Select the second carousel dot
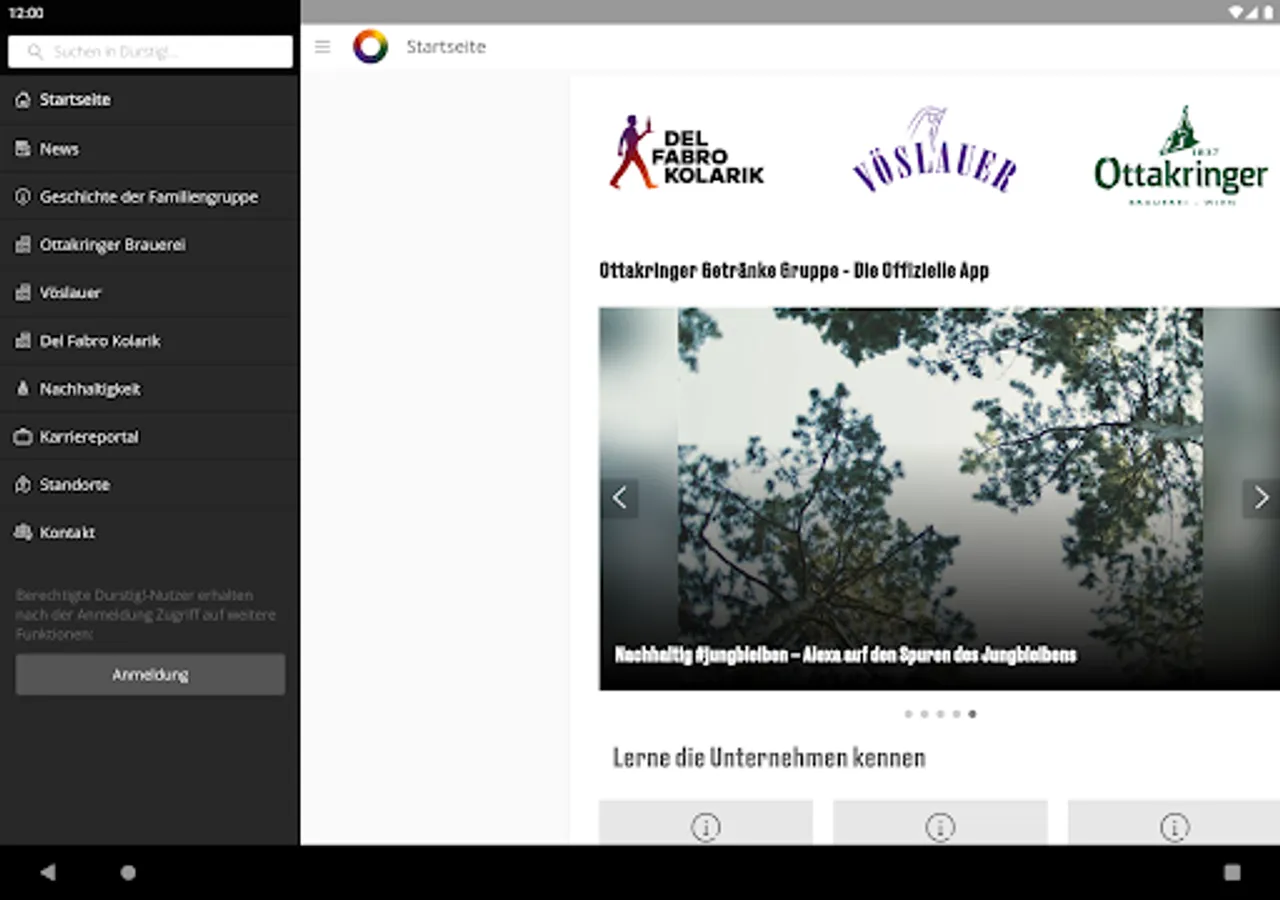1280x900 pixels. click(924, 714)
